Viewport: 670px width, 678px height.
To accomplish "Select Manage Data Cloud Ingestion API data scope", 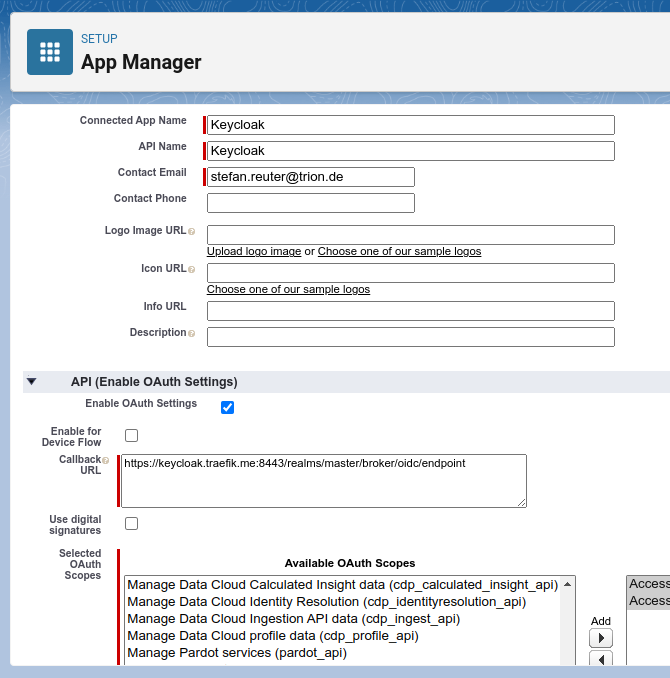I will 343,619.
